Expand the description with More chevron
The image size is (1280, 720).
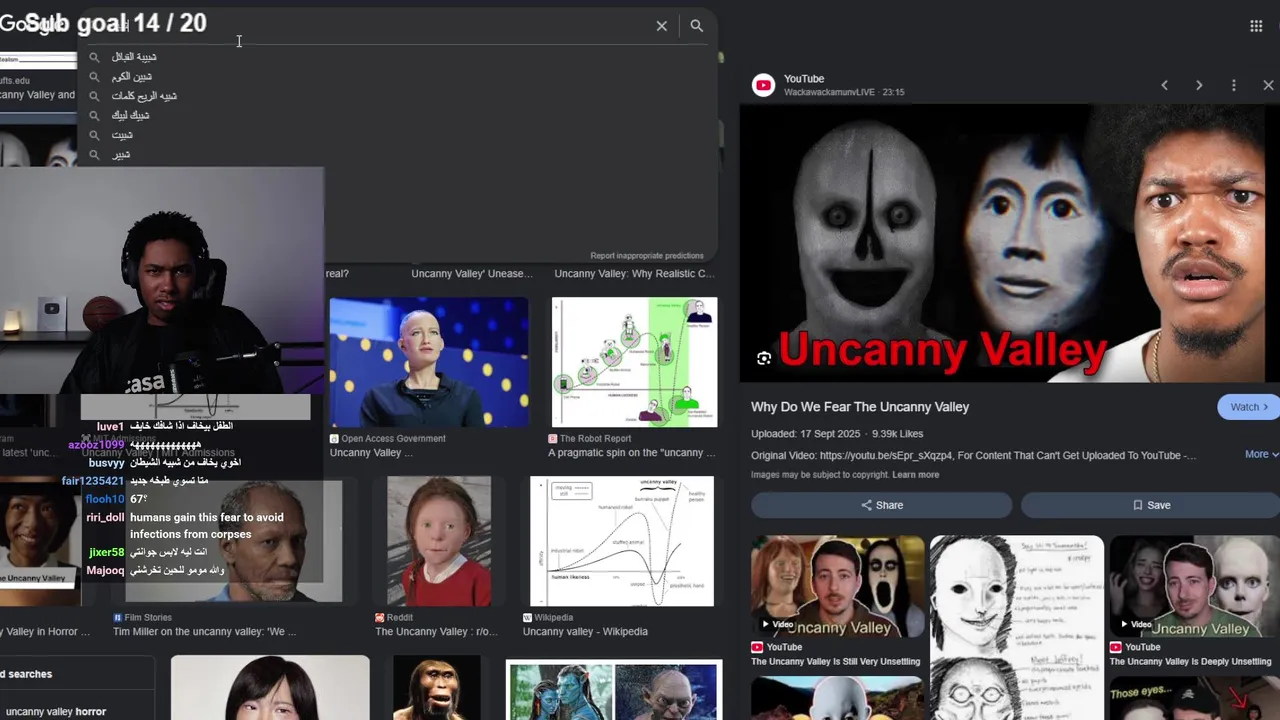pyautogui.click(x=1261, y=454)
